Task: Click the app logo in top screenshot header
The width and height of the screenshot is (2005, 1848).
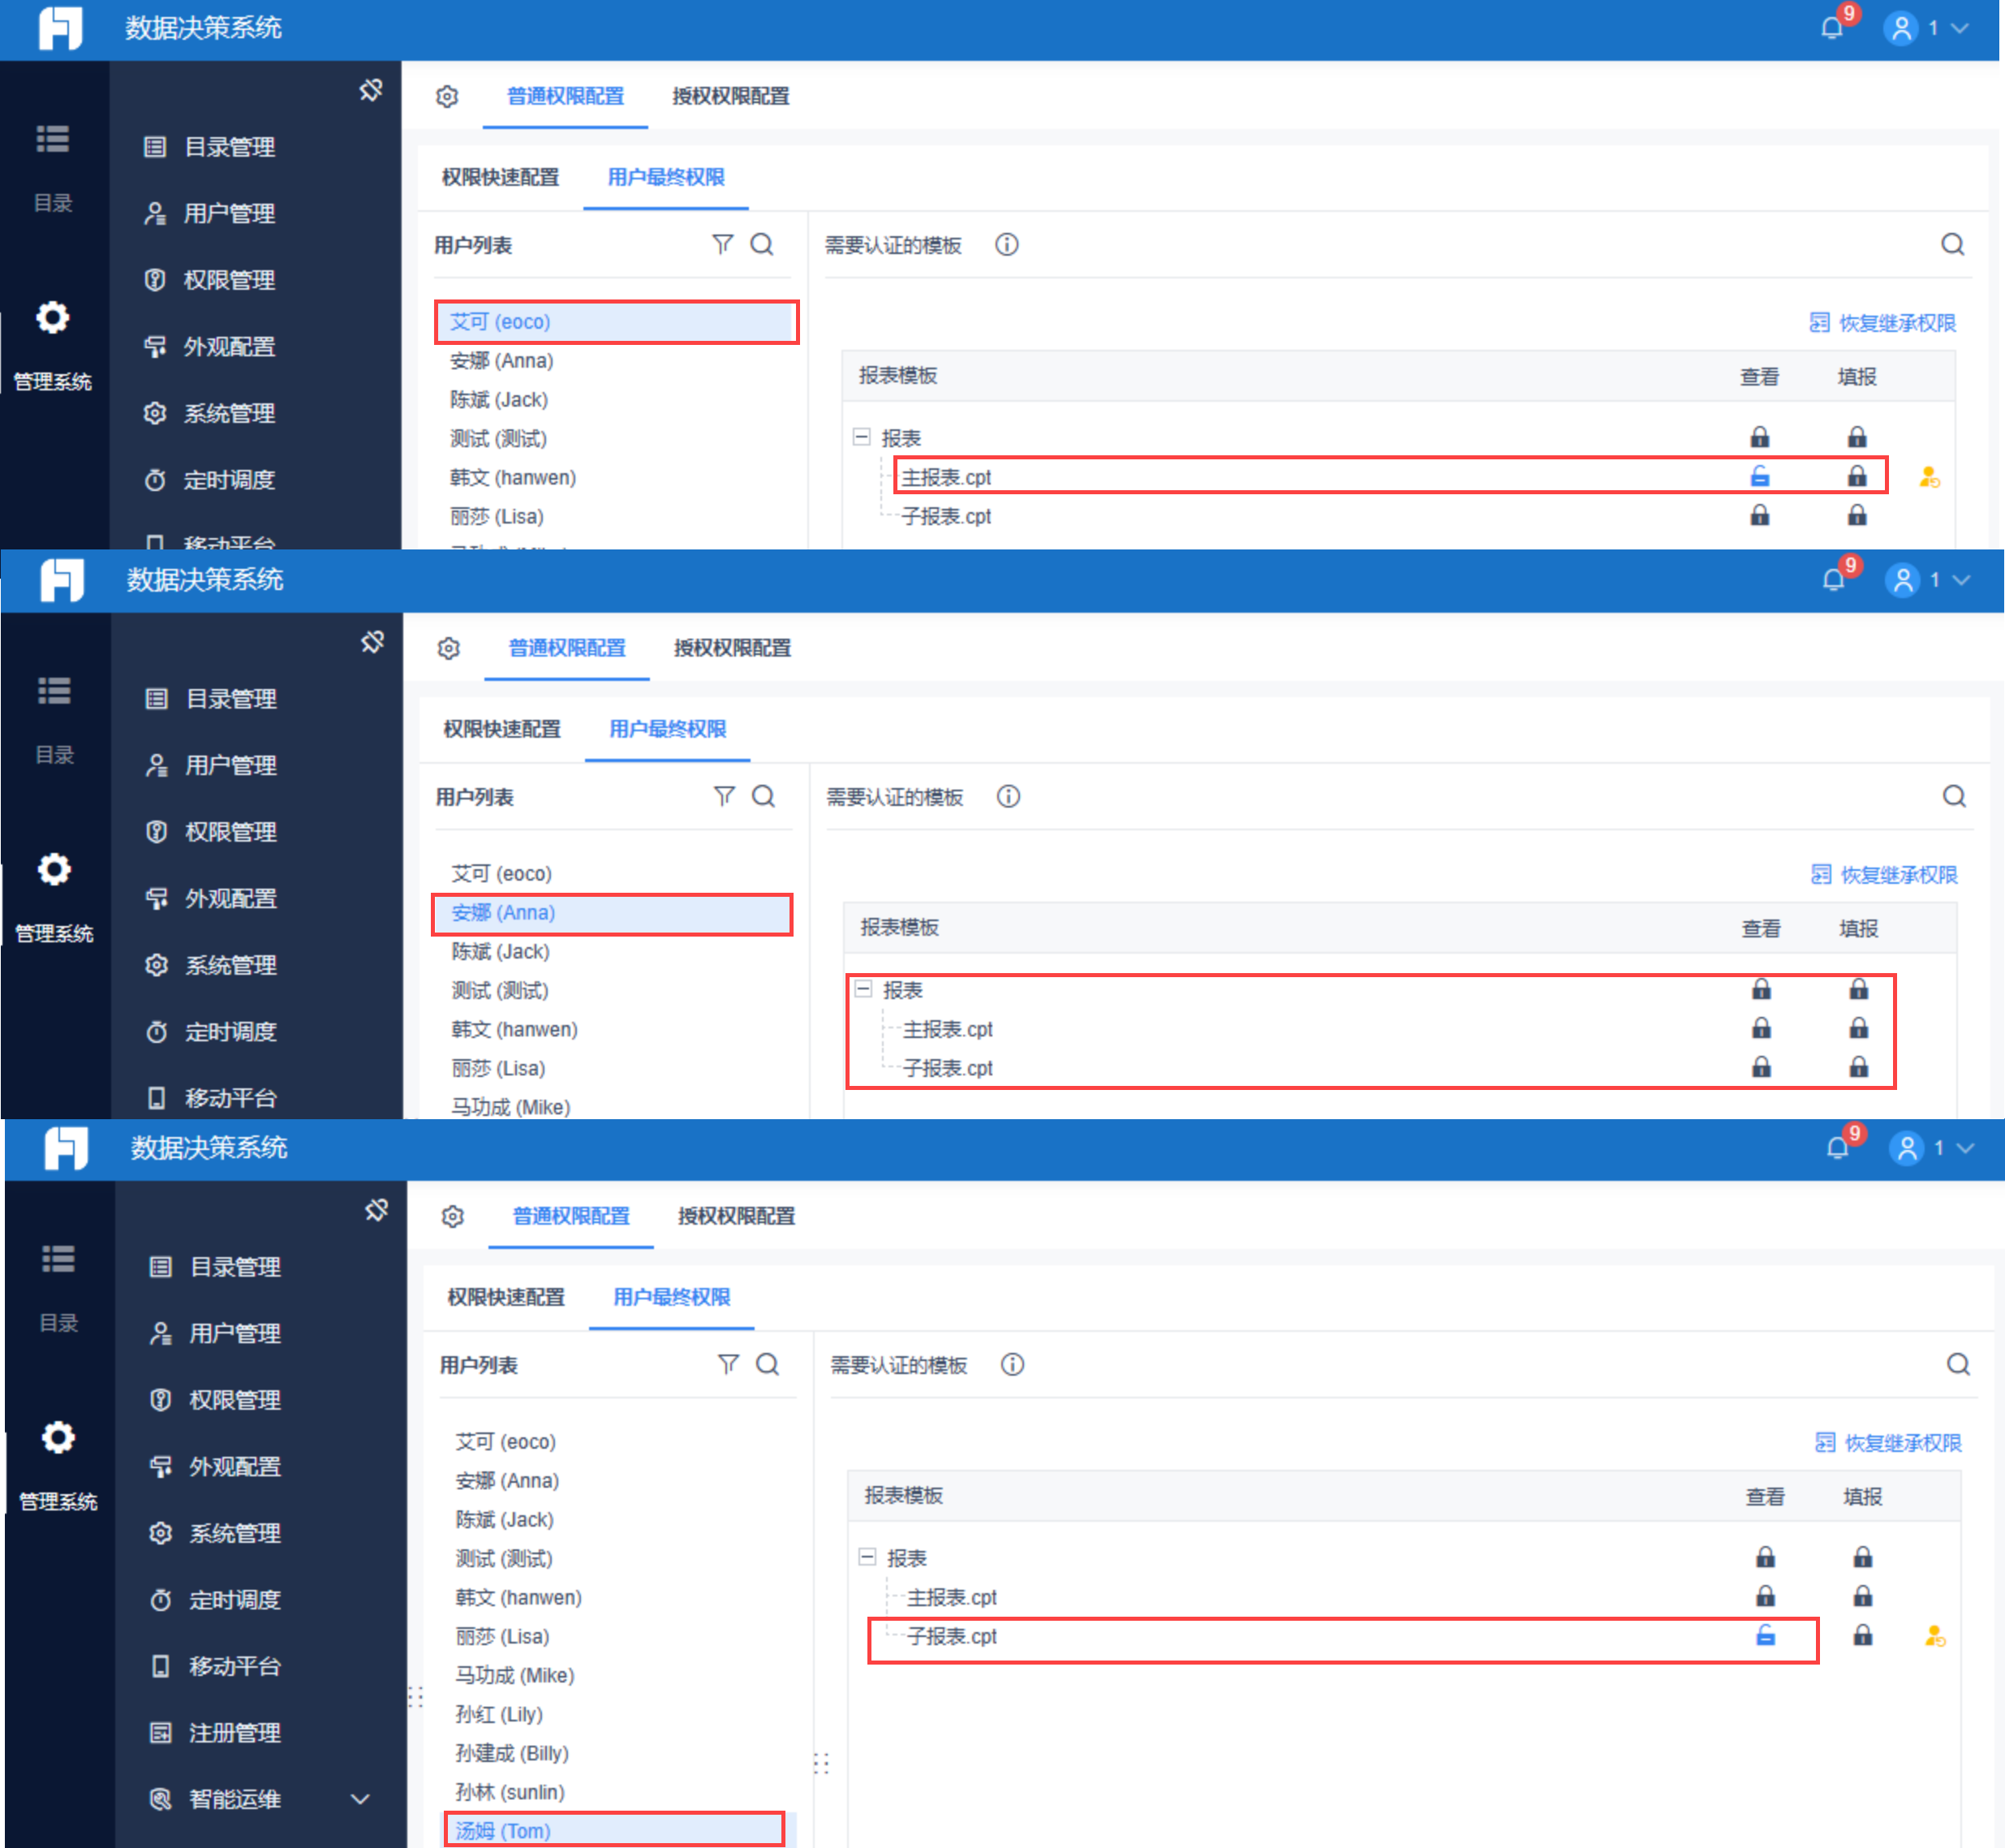Action: (60, 28)
